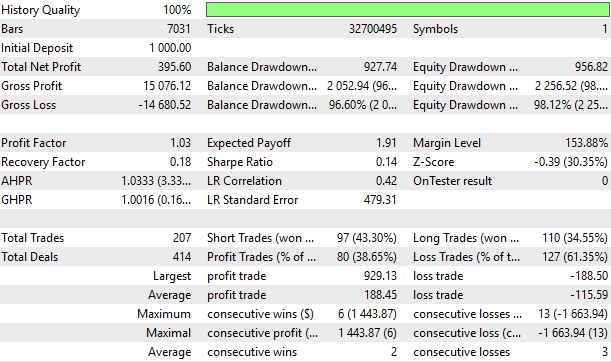Click the green History Quality progress bar

coord(408,10)
